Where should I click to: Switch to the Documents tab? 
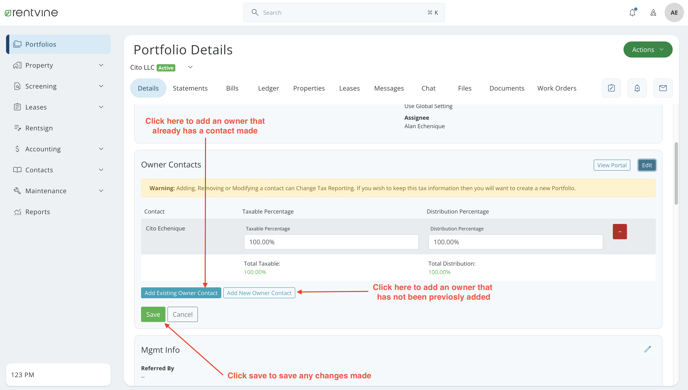507,88
